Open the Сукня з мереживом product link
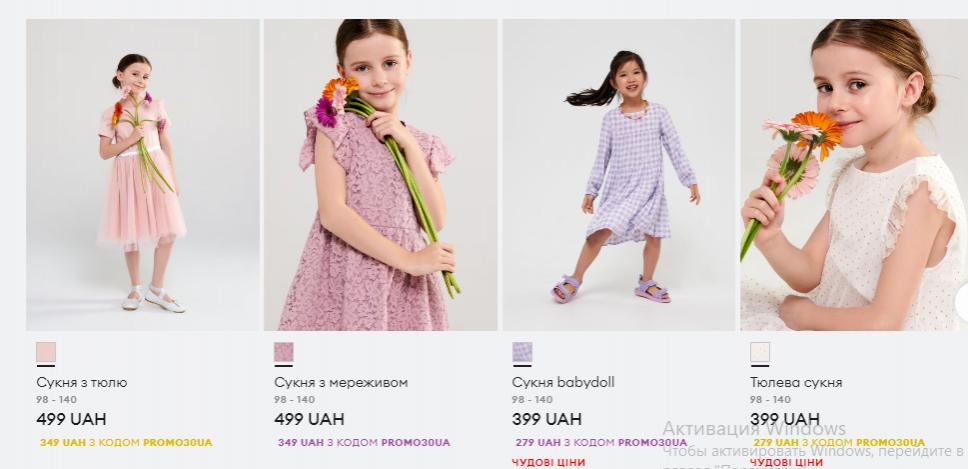Image resolution: width=968 pixels, height=469 pixels. click(341, 383)
